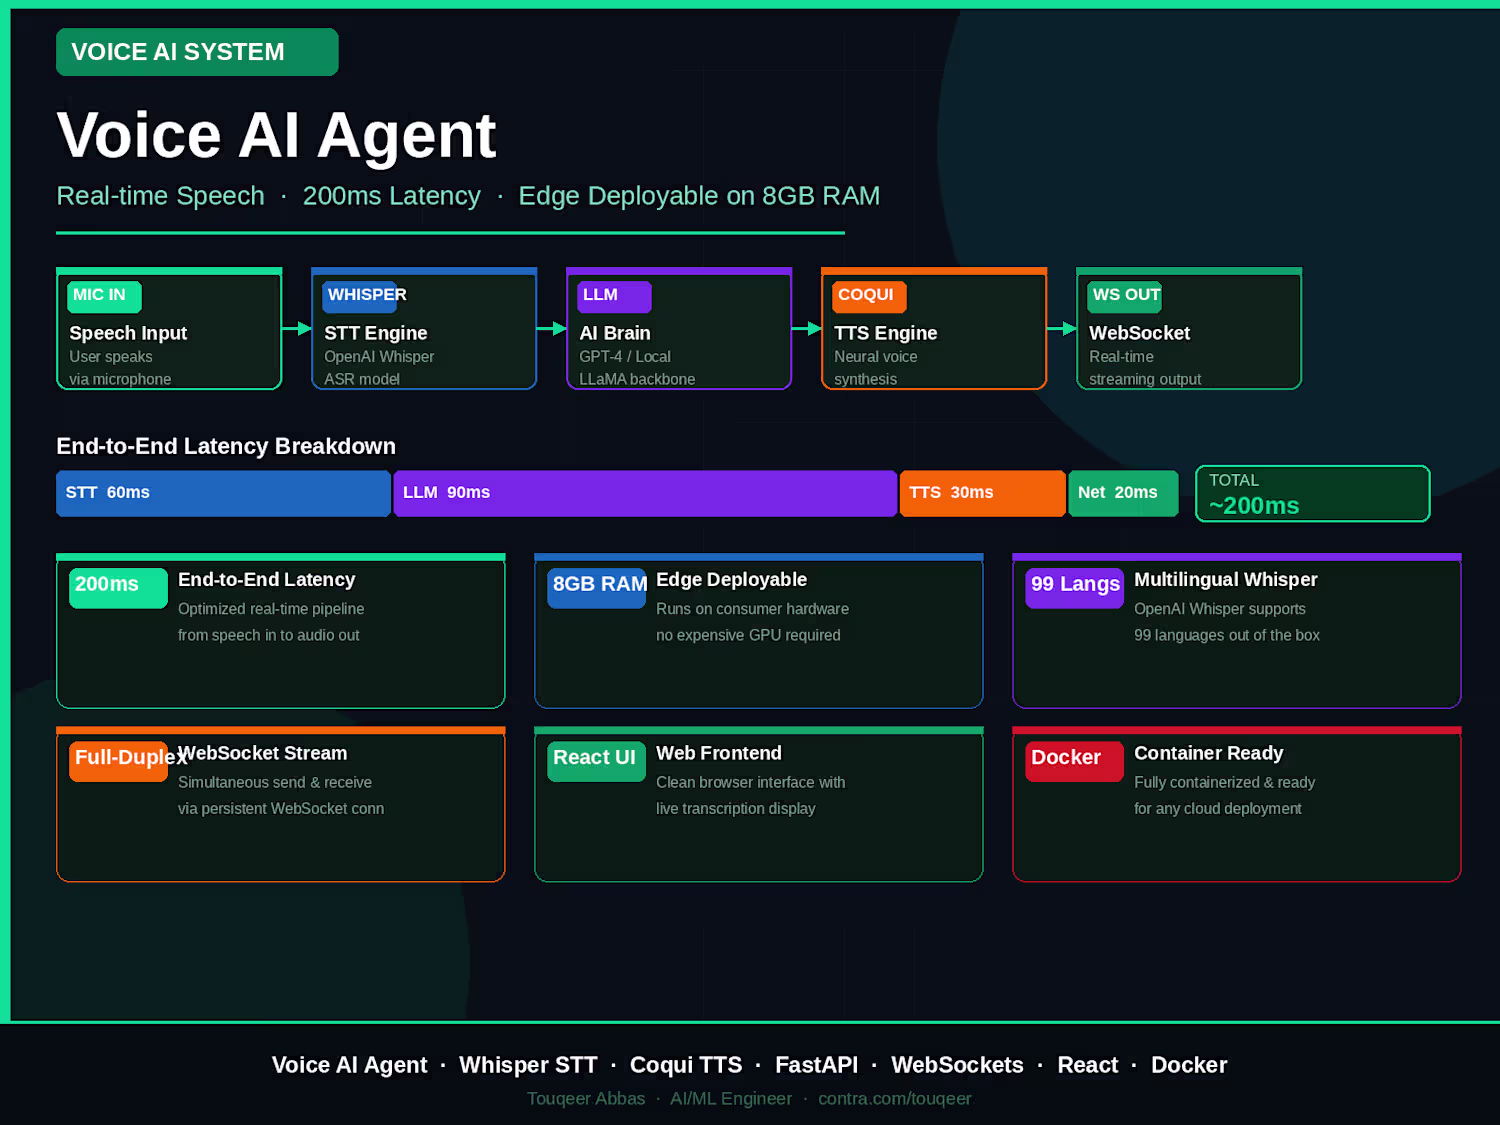Click the '200ms Latency' subtitle text
This screenshot has height=1125, width=1500.
point(392,196)
